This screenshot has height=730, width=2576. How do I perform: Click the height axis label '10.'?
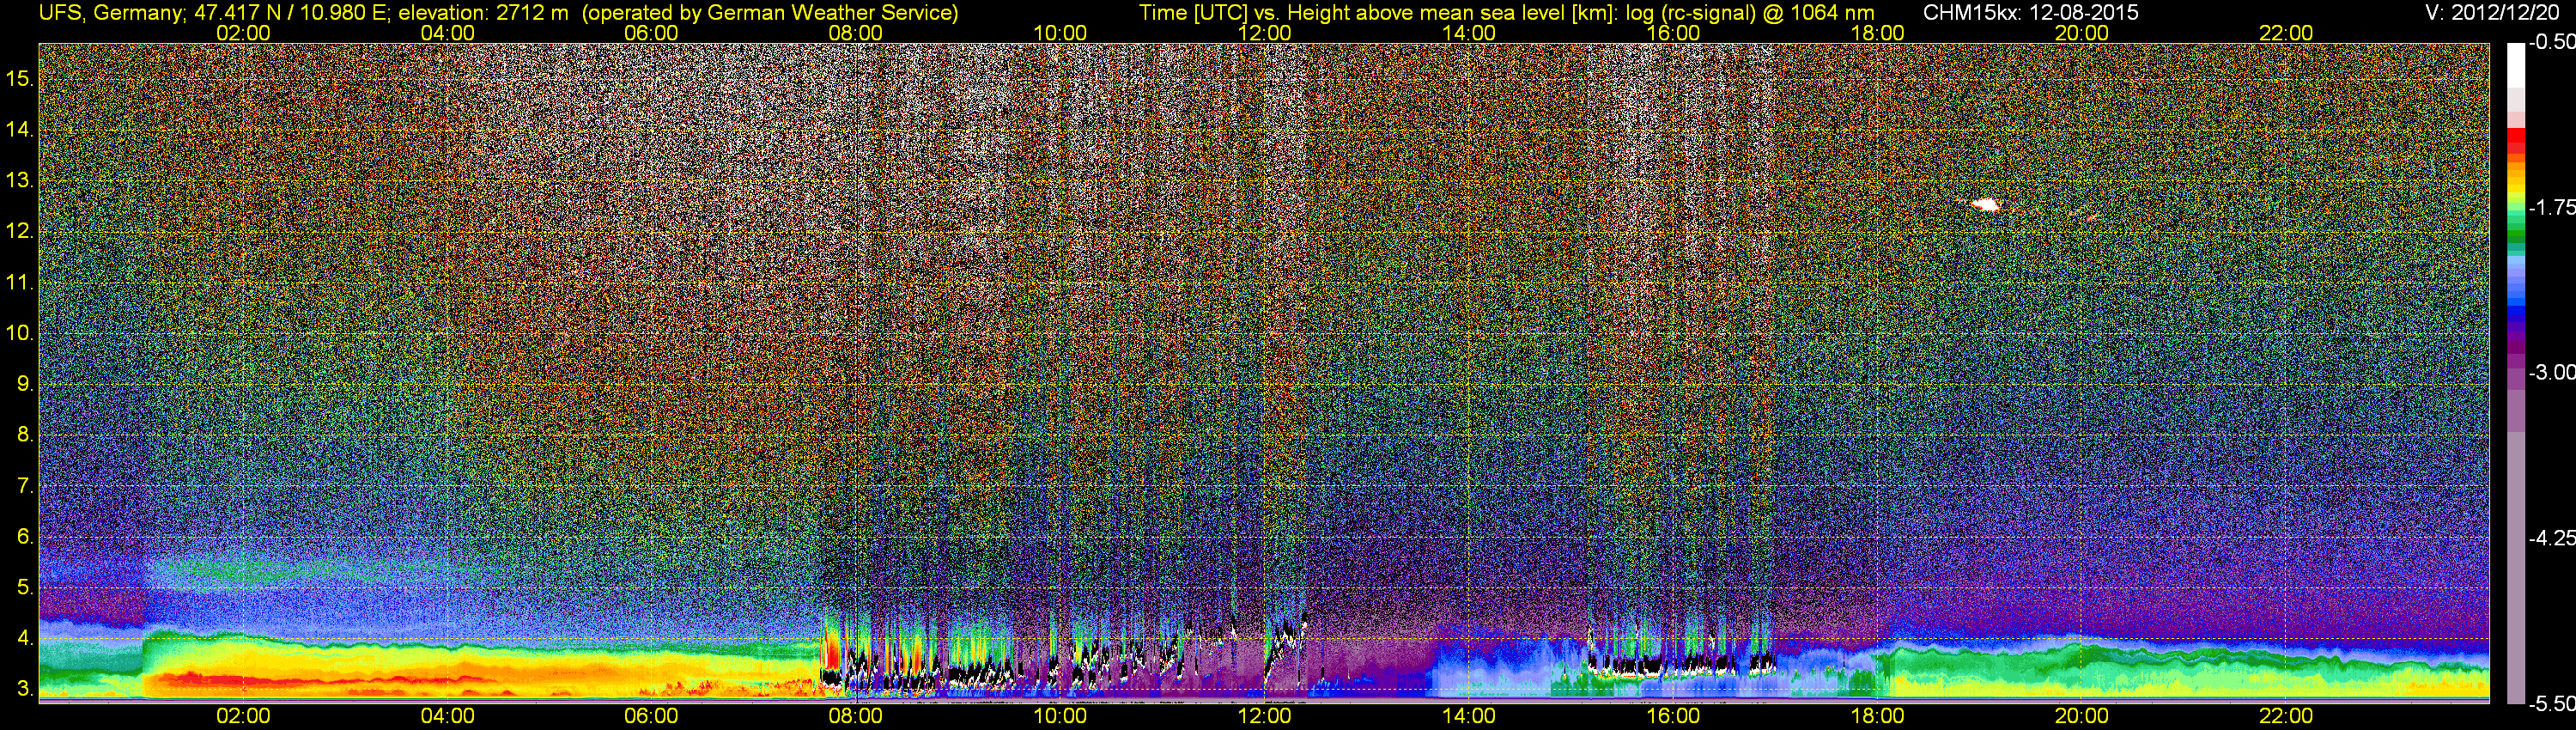pyautogui.click(x=19, y=333)
